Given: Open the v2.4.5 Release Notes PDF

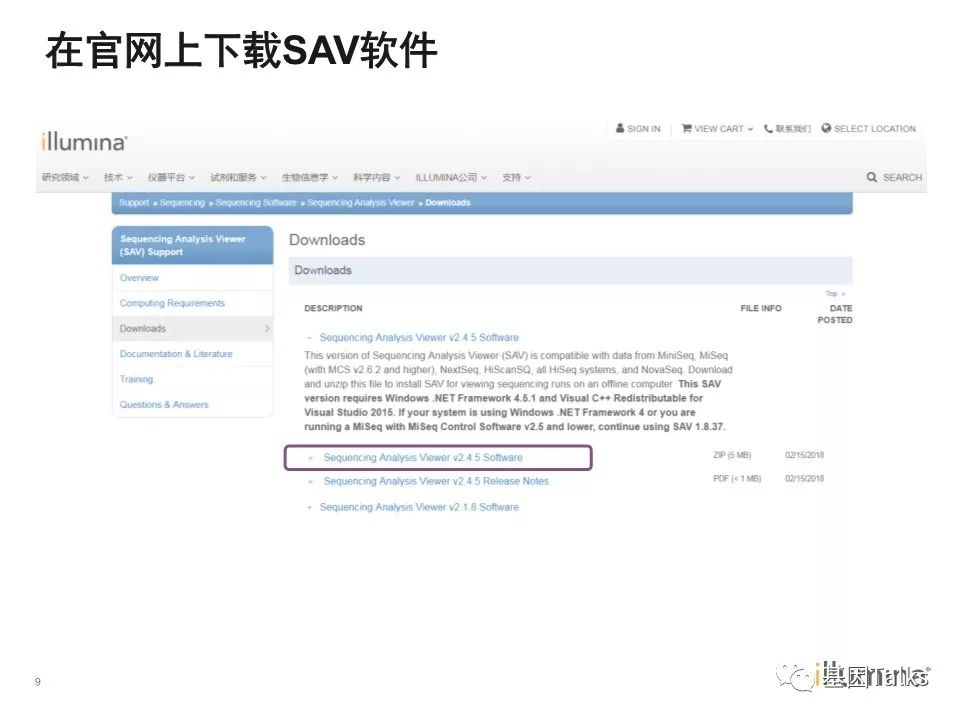Looking at the screenshot, I should pyautogui.click(x=435, y=481).
